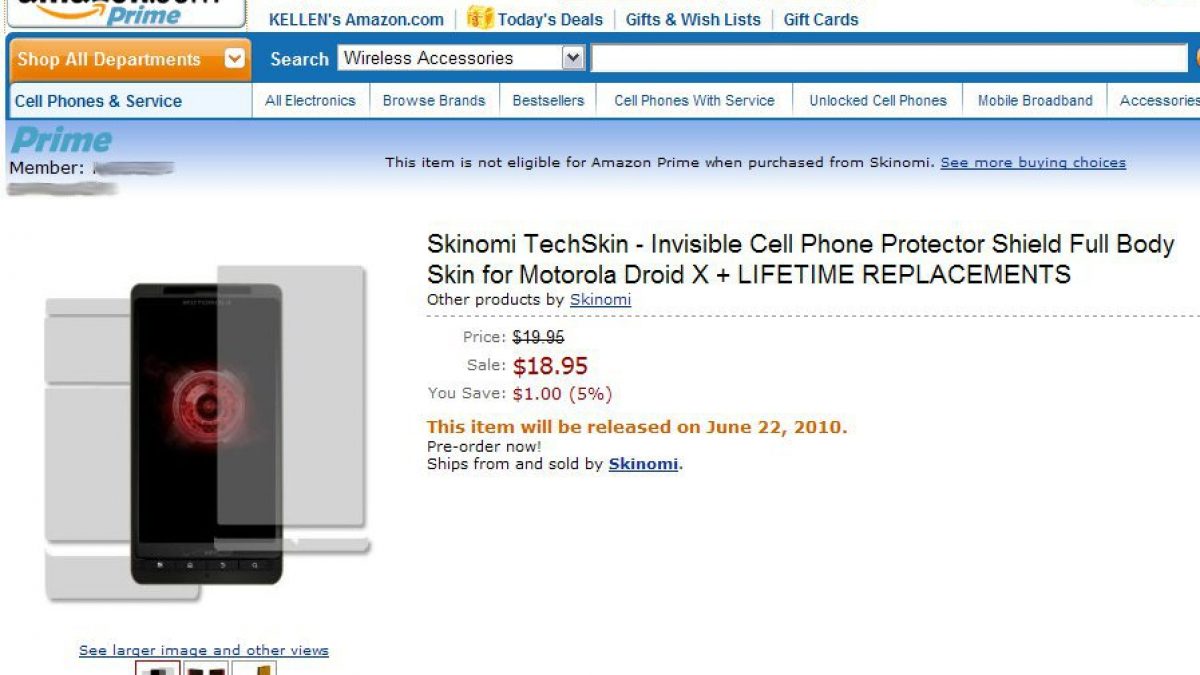This screenshot has width=1200, height=675.
Task: Click the blue Prime member logo
Action: (x=62, y=140)
